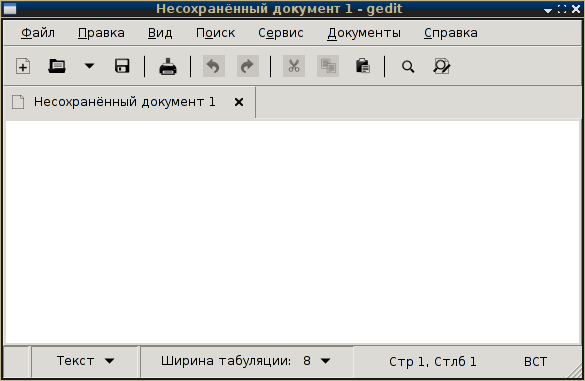The image size is (585, 381).
Task: Click the Стр 1, Стлб 1 status text
Action: coord(432,362)
